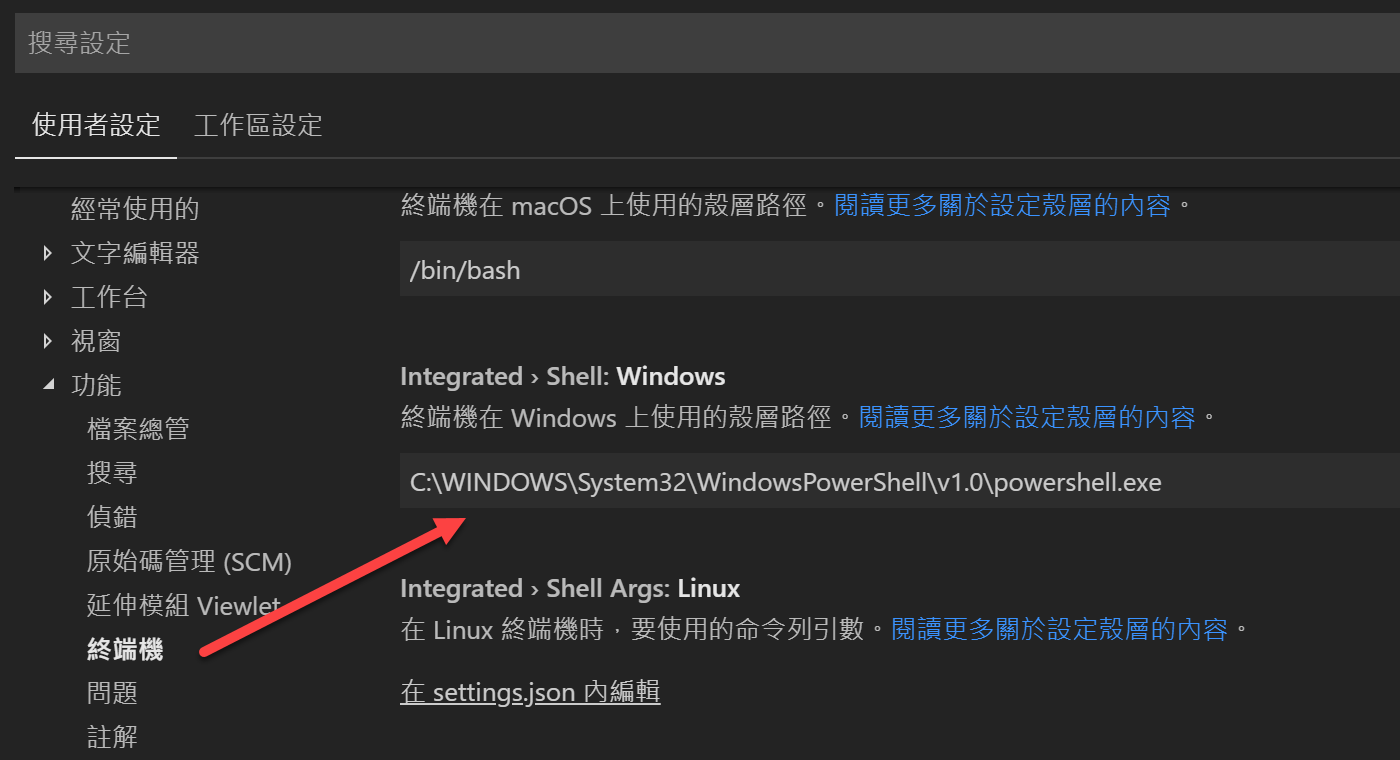Click the /bin/bash macOS shell field

[900, 268]
